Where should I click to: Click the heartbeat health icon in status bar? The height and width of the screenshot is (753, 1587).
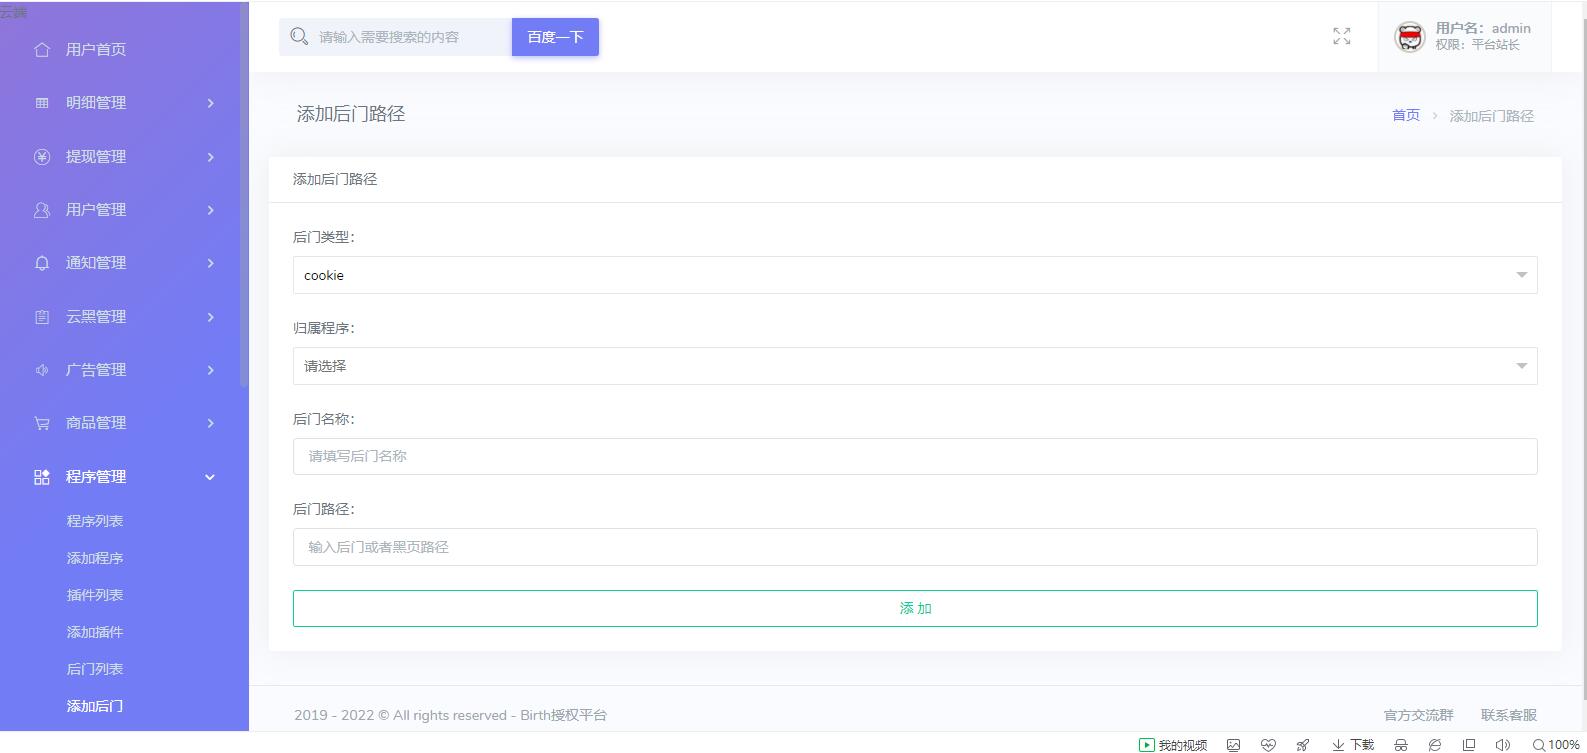click(1268, 745)
